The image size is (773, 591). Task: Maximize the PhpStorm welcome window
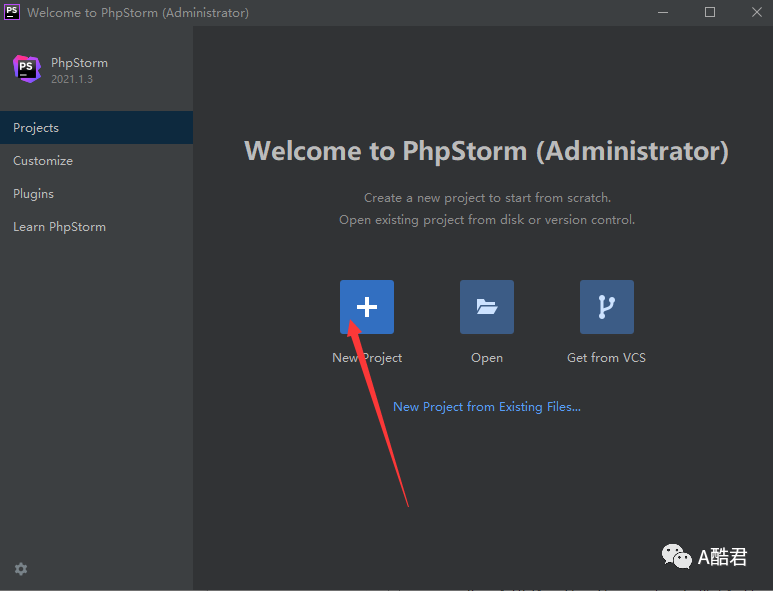coord(710,12)
